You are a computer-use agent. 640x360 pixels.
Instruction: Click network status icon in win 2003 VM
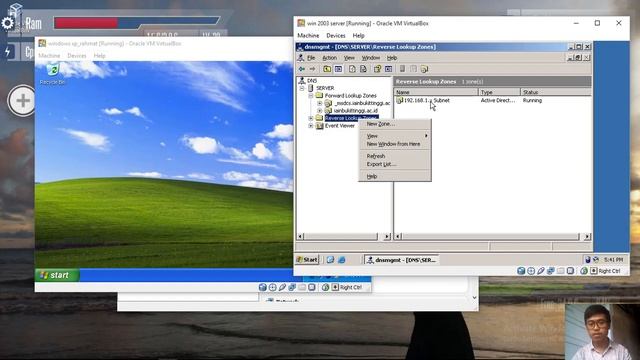[x=551, y=271]
